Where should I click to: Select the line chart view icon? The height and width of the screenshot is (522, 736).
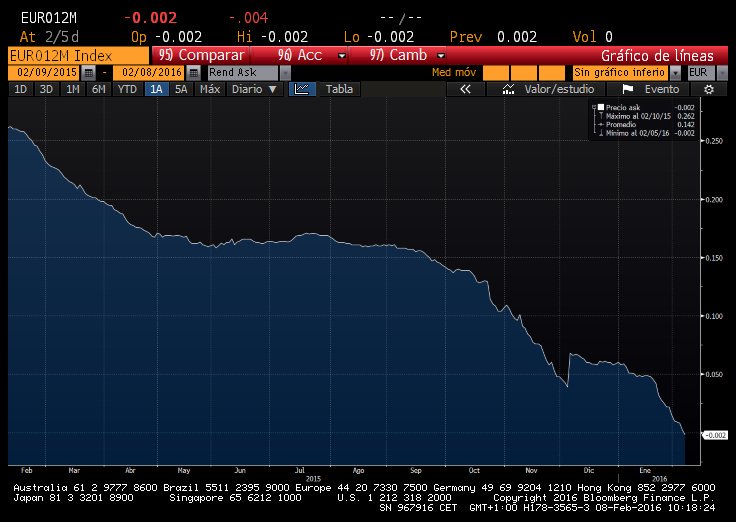point(302,89)
